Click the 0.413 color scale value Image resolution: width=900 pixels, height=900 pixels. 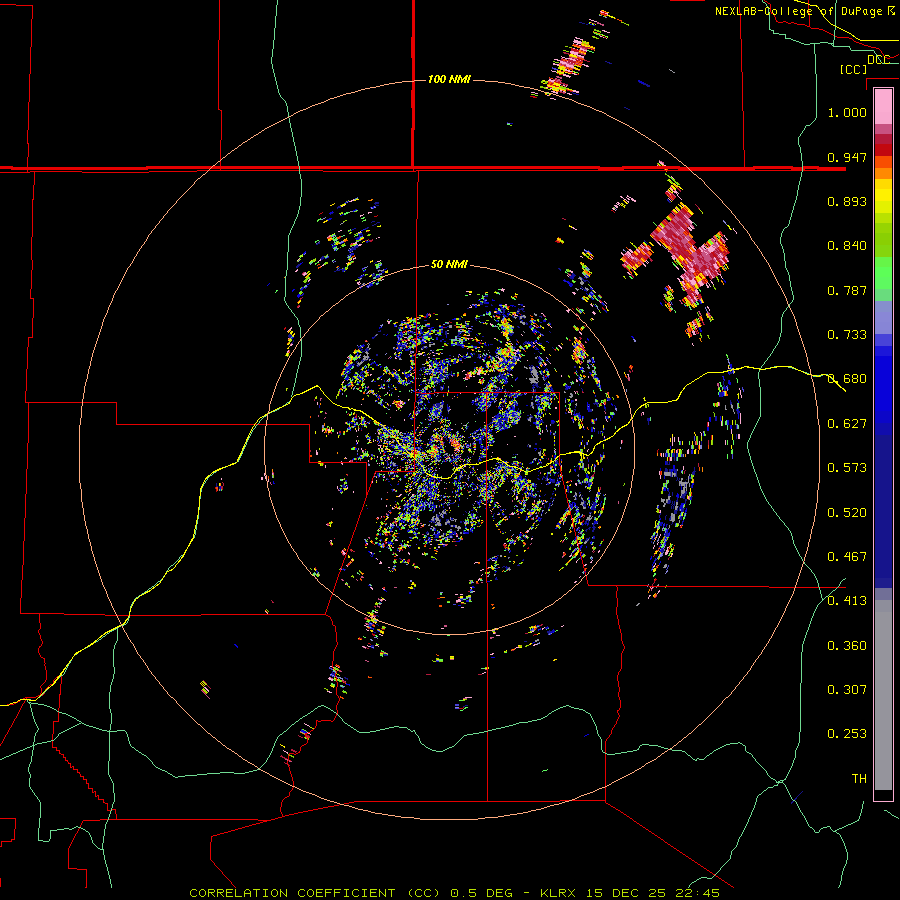coord(847,601)
